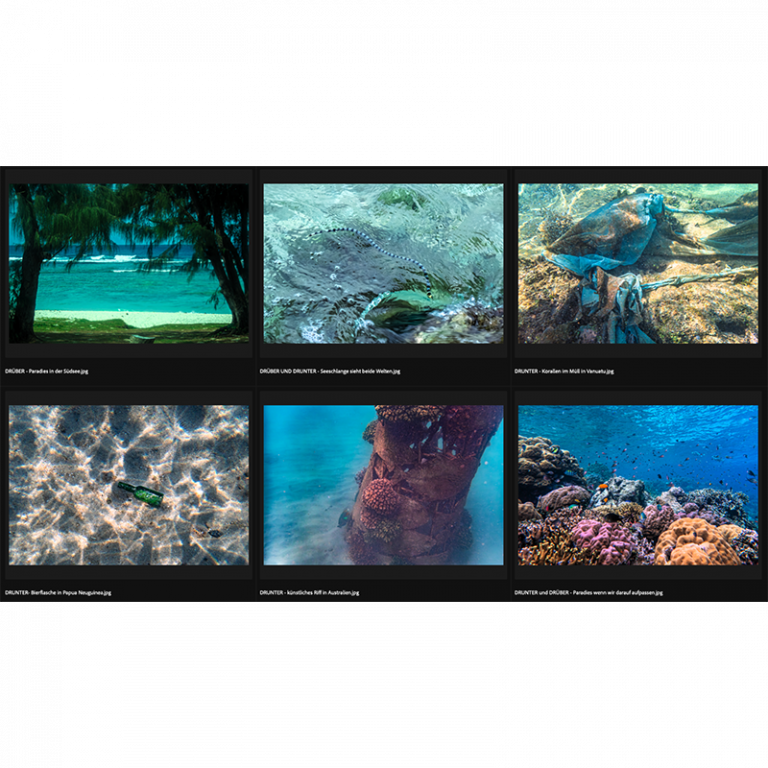Image resolution: width=768 pixels, height=768 pixels.
Task: Click the white sand strip in the beach photo
Action: (x=132, y=318)
